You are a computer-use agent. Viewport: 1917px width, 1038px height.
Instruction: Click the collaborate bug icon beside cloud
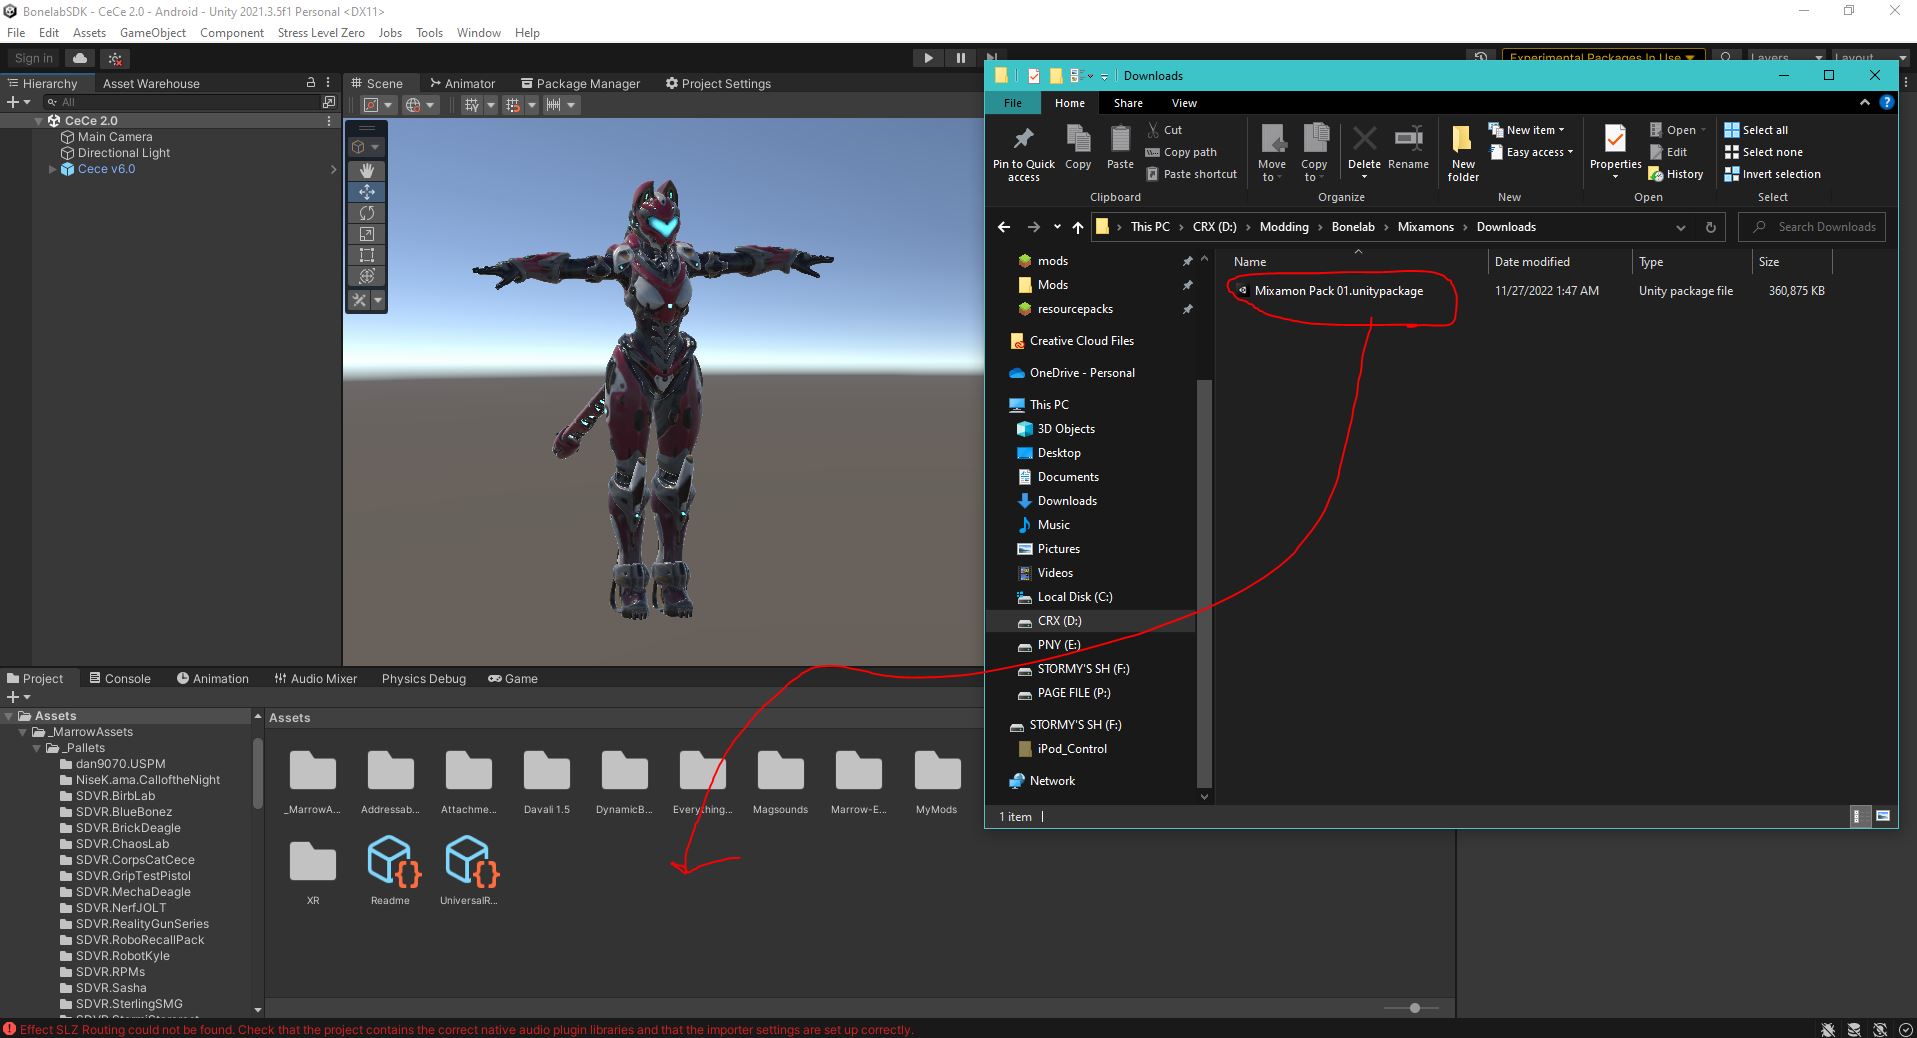[115, 59]
